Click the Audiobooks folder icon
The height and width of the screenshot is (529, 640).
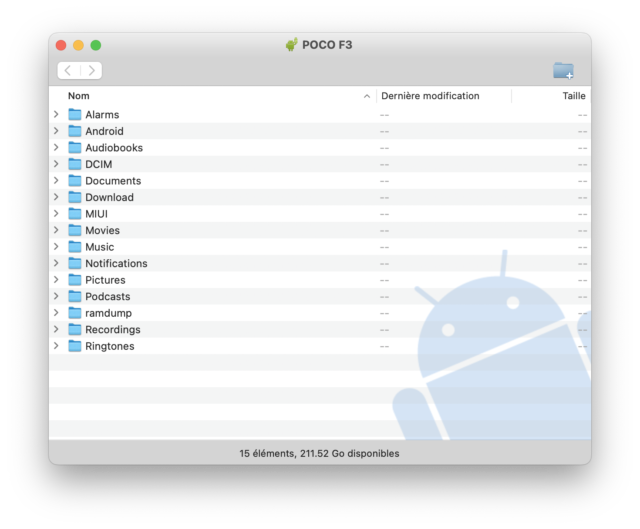[x=75, y=147]
